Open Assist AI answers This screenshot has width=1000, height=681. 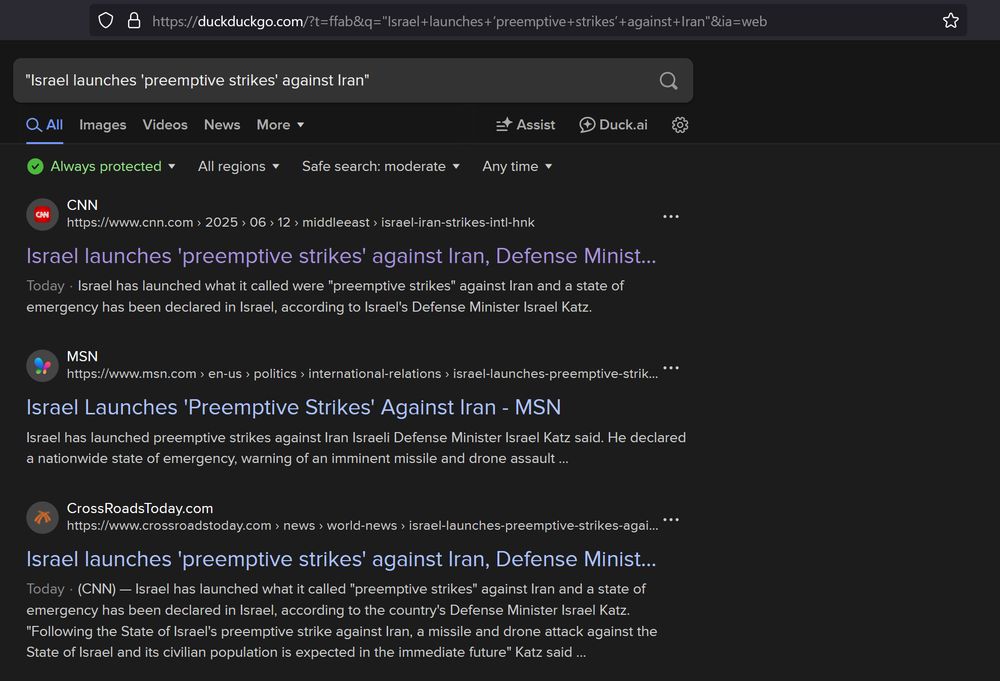[526, 125]
